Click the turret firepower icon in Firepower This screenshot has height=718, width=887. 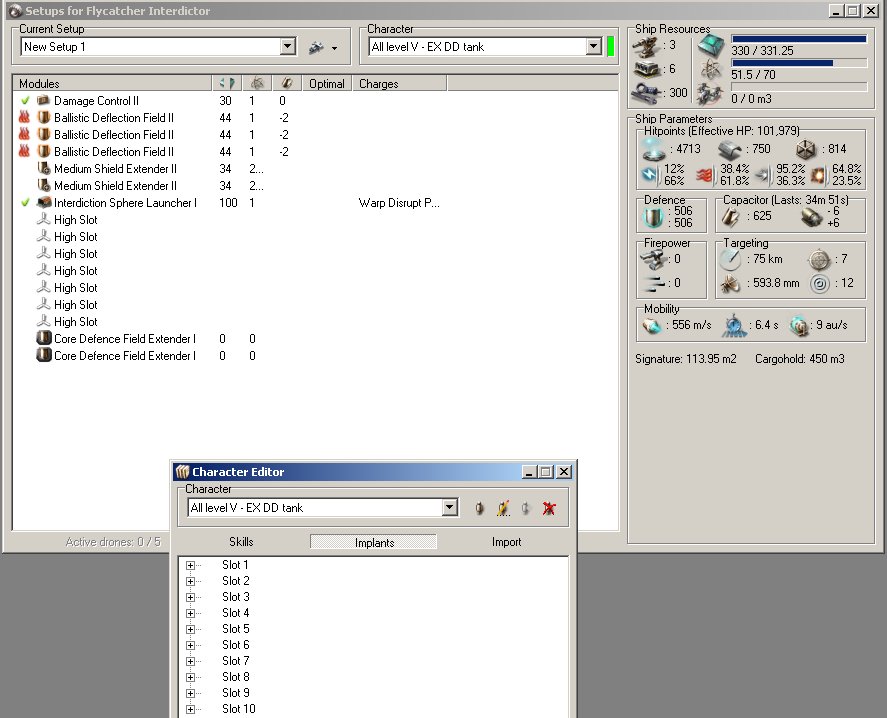pos(654,260)
